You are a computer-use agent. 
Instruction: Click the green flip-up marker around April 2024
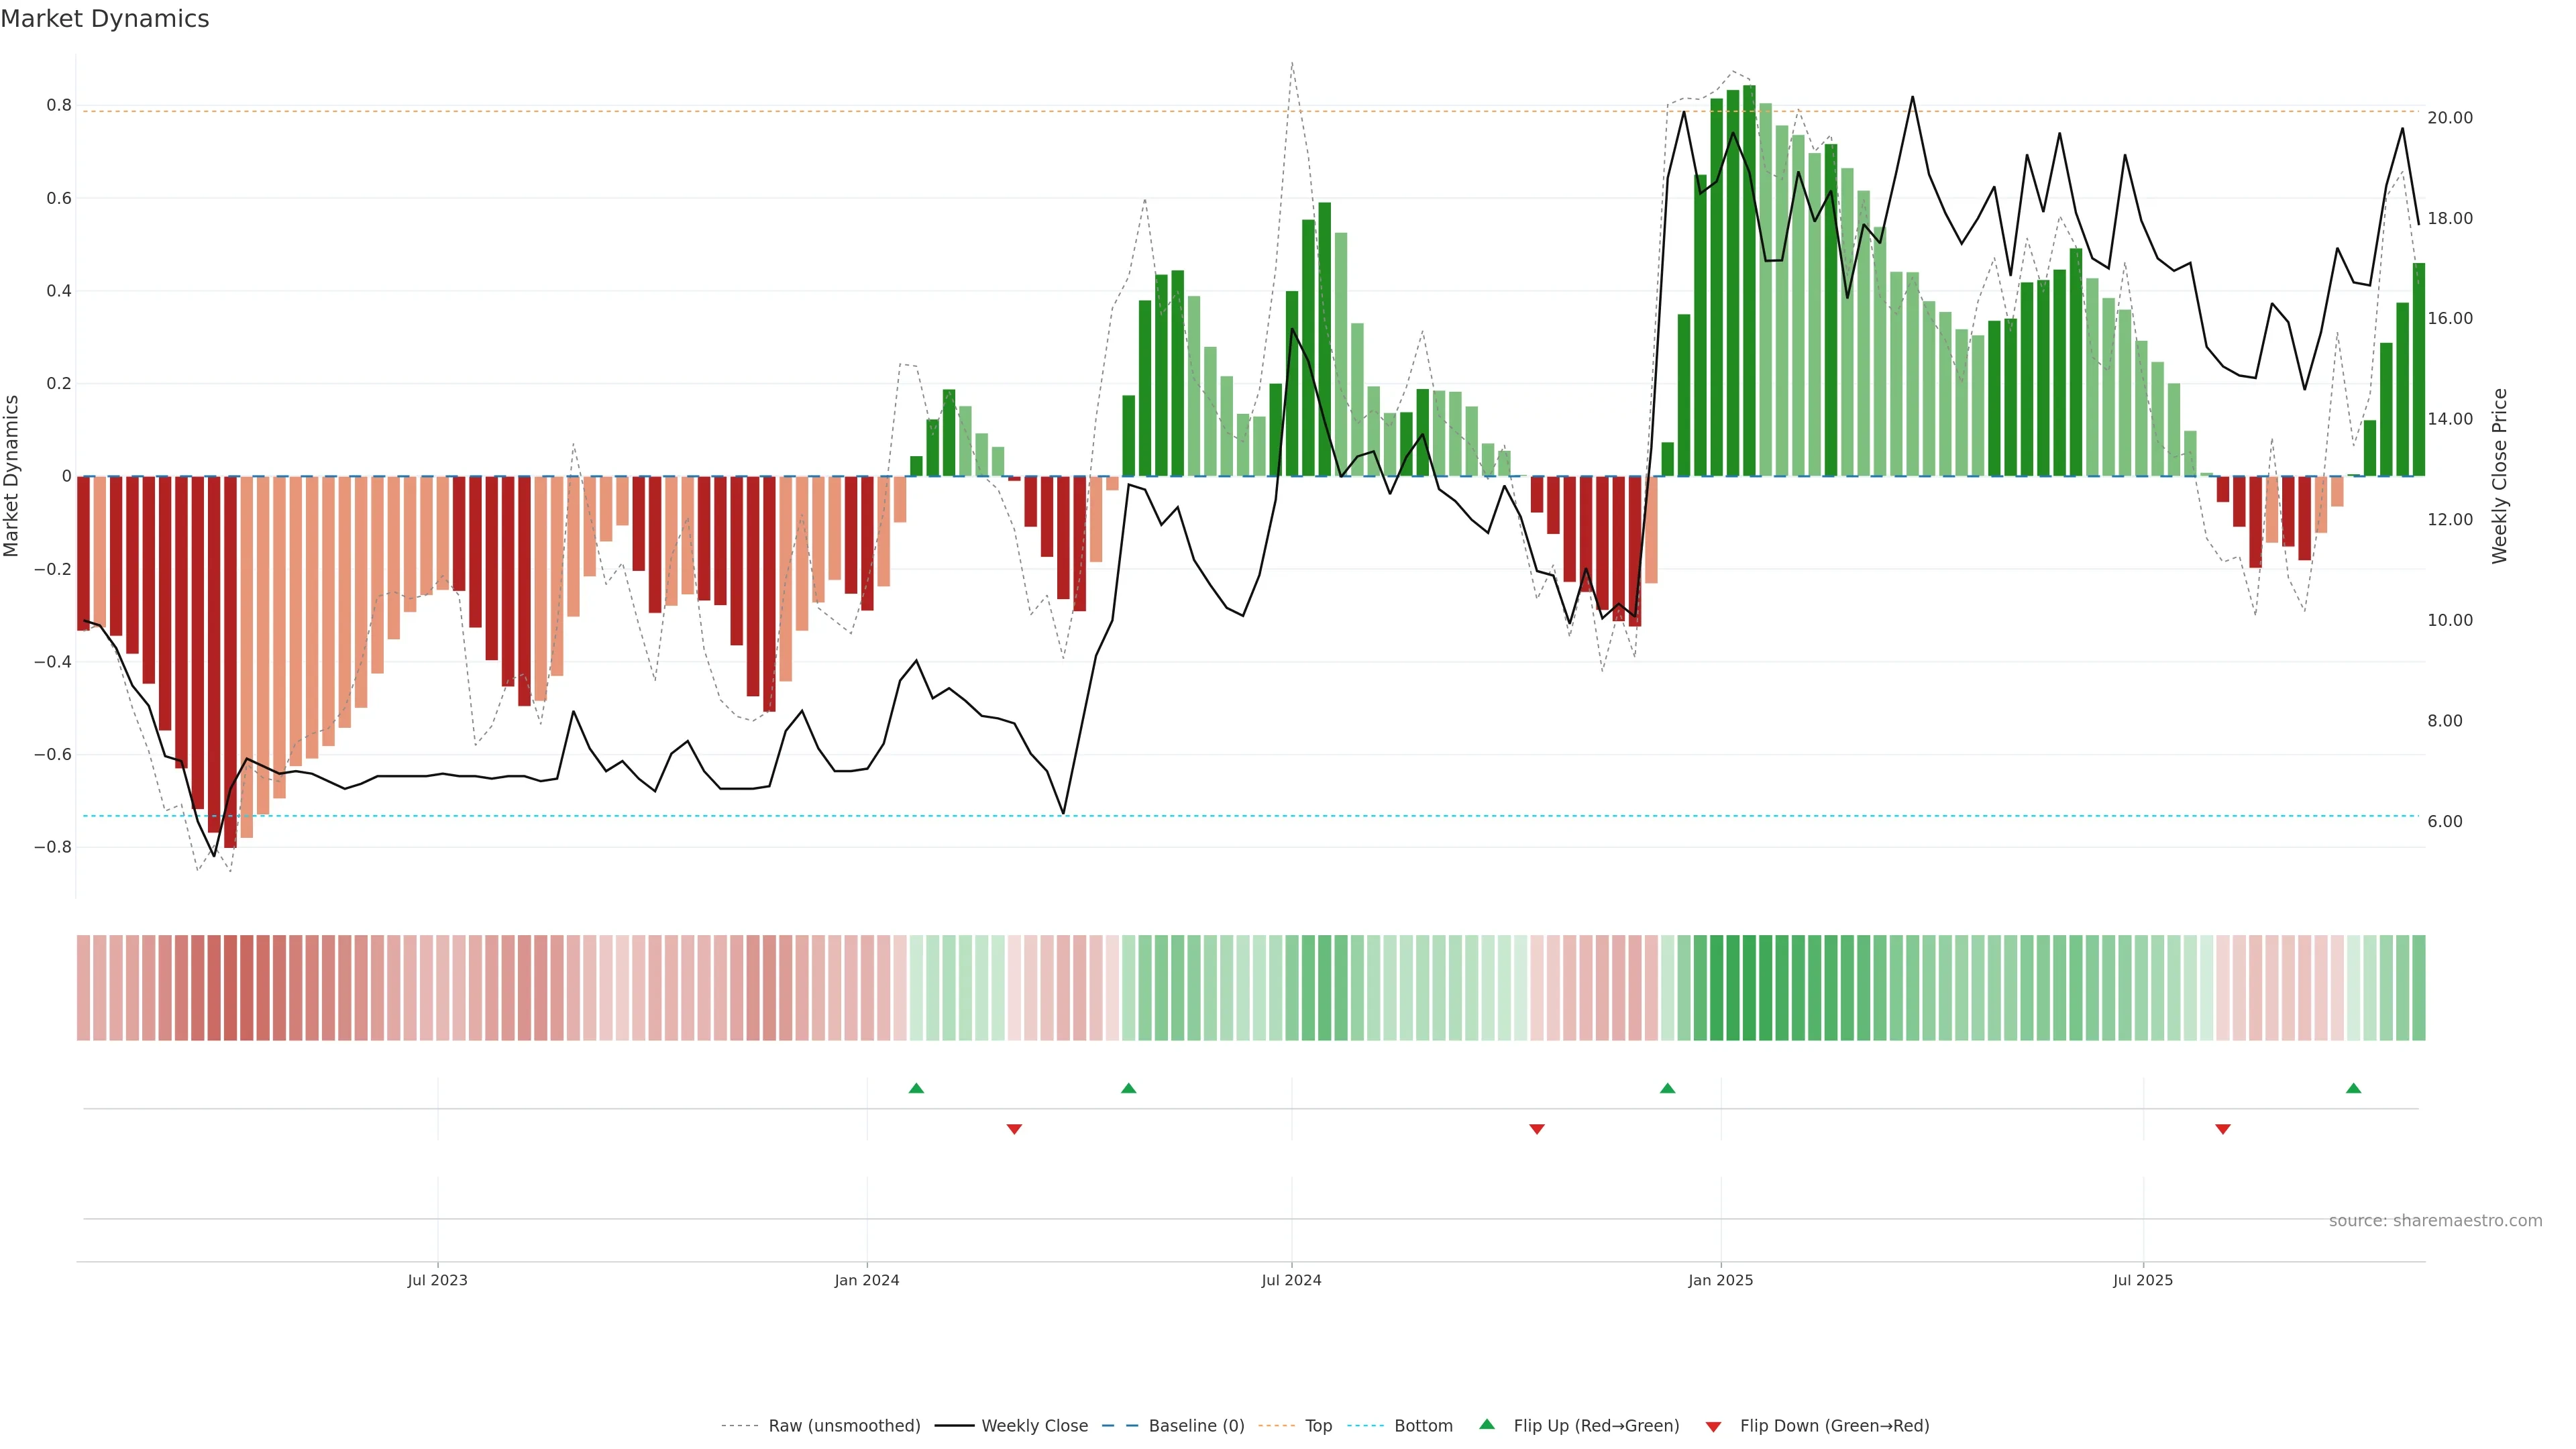1129,1088
